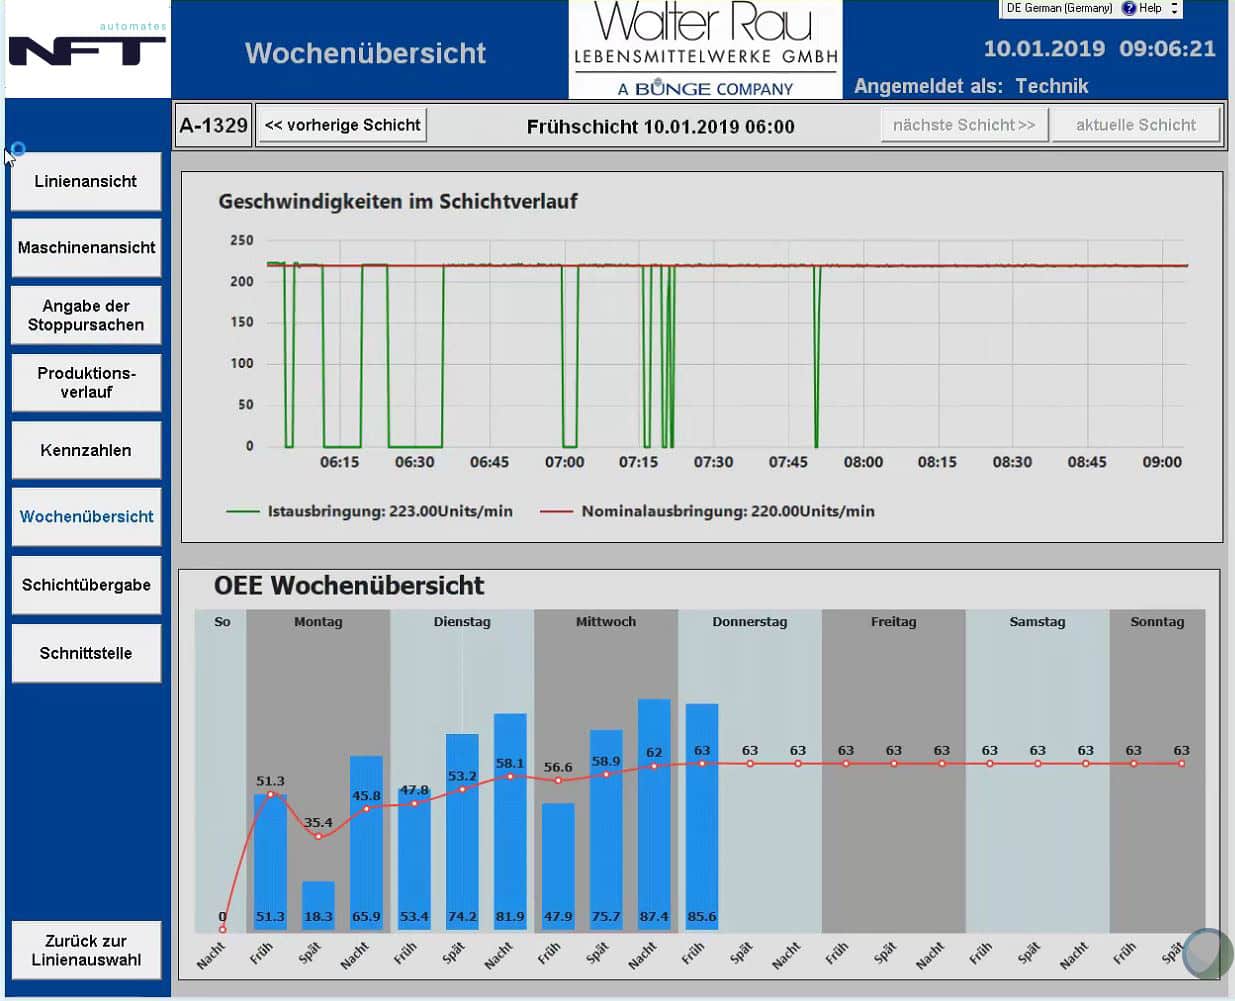Click the Mittwoch day header
Image resolution: width=1235 pixels, height=1001 pixels.
click(x=606, y=622)
